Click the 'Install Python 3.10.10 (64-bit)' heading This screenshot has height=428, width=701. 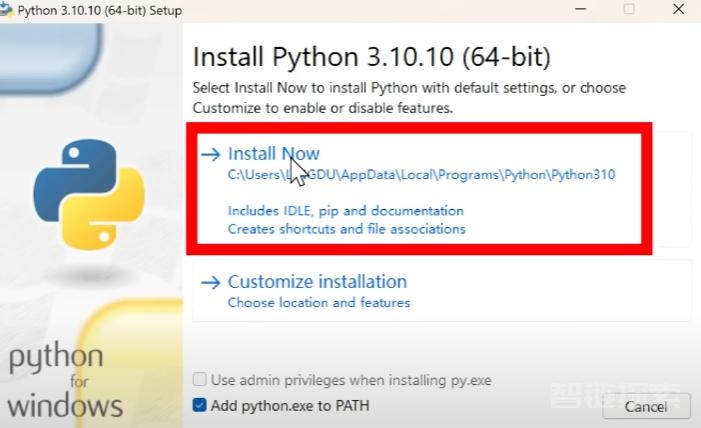[x=372, y=57]
